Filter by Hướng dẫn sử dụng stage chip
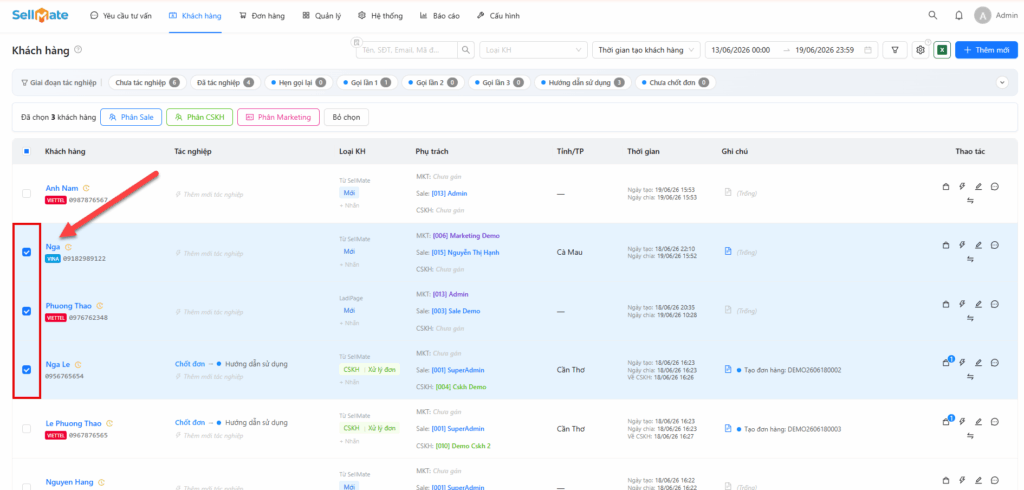This screenshot has height=490, width=1024. pyautogui.click(x=582, y=83)
